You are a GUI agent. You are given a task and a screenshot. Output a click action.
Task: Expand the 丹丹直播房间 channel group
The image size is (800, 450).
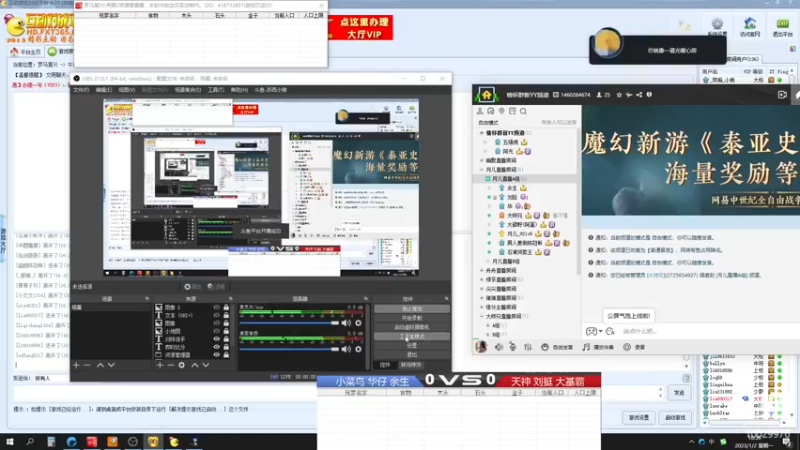pyautogui.click(x=482, y=270)
